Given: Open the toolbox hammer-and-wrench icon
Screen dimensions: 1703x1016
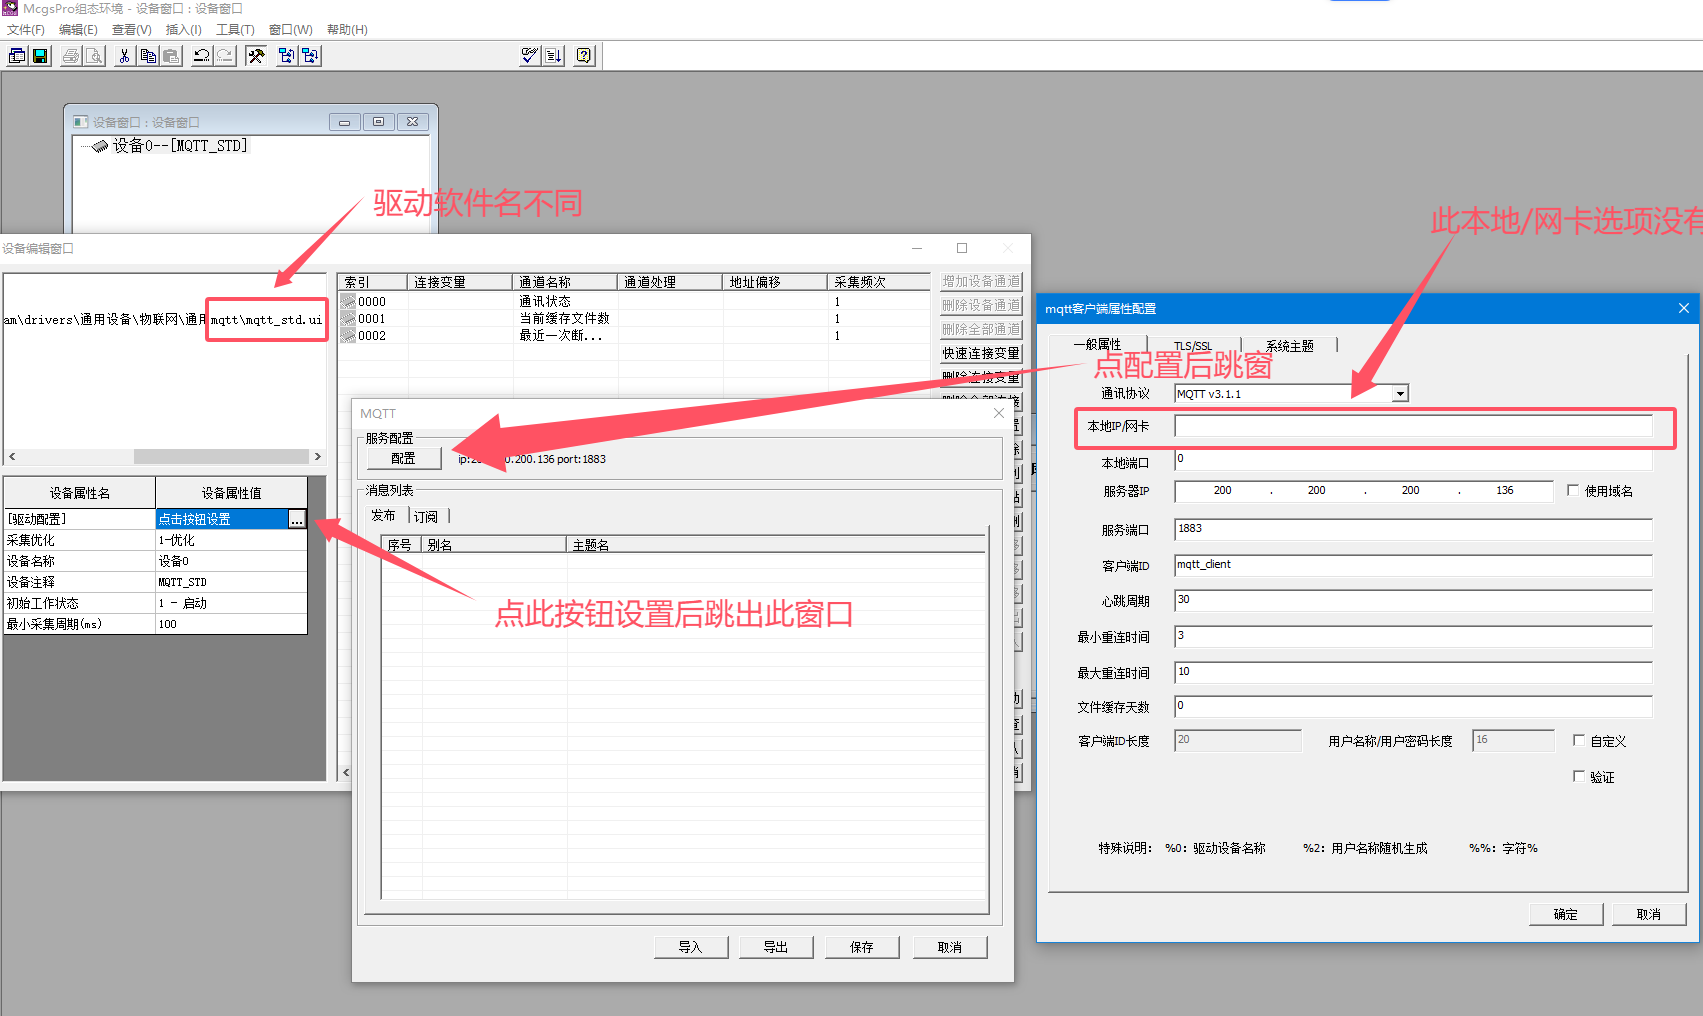Looking at the screenshot, I should 256,56.
